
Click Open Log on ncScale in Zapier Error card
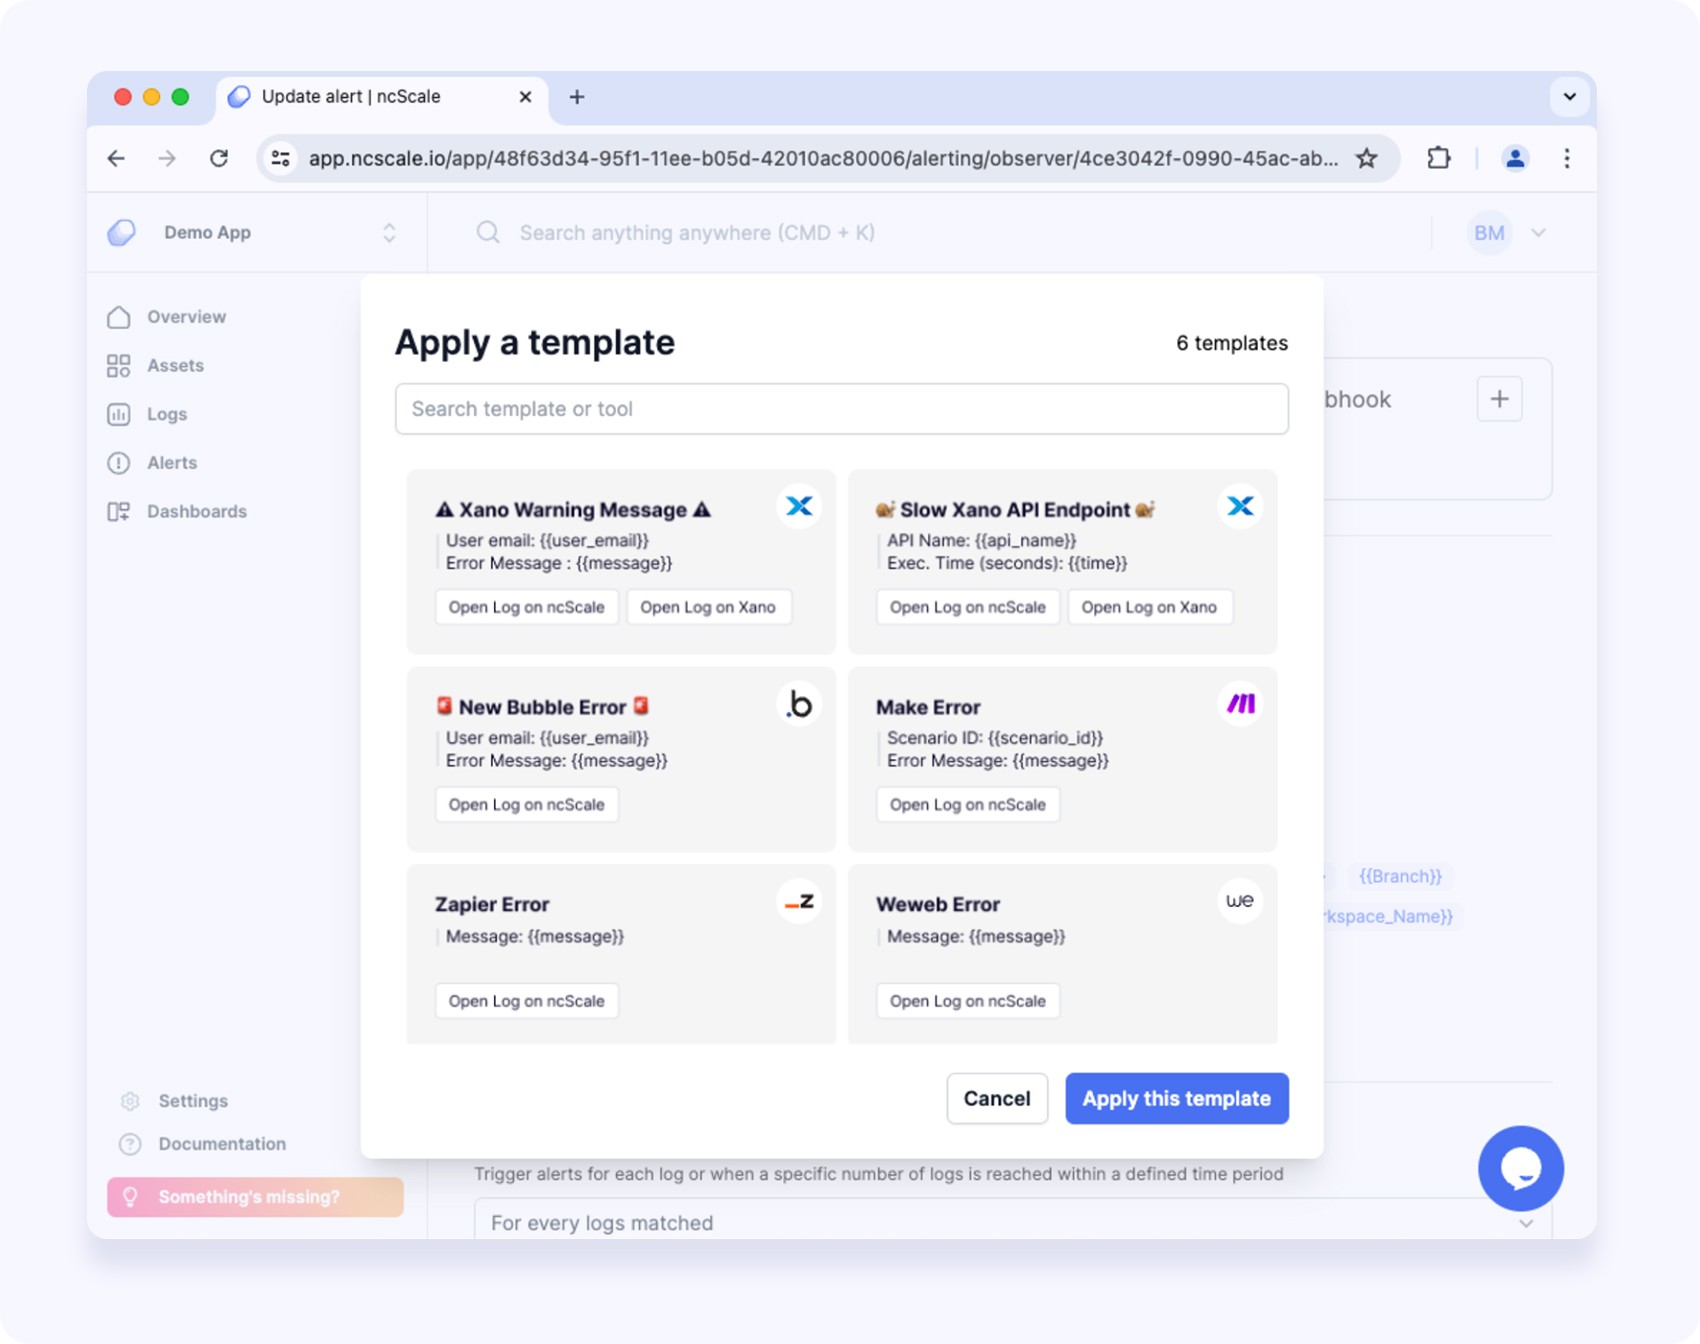coord(527,1001)
